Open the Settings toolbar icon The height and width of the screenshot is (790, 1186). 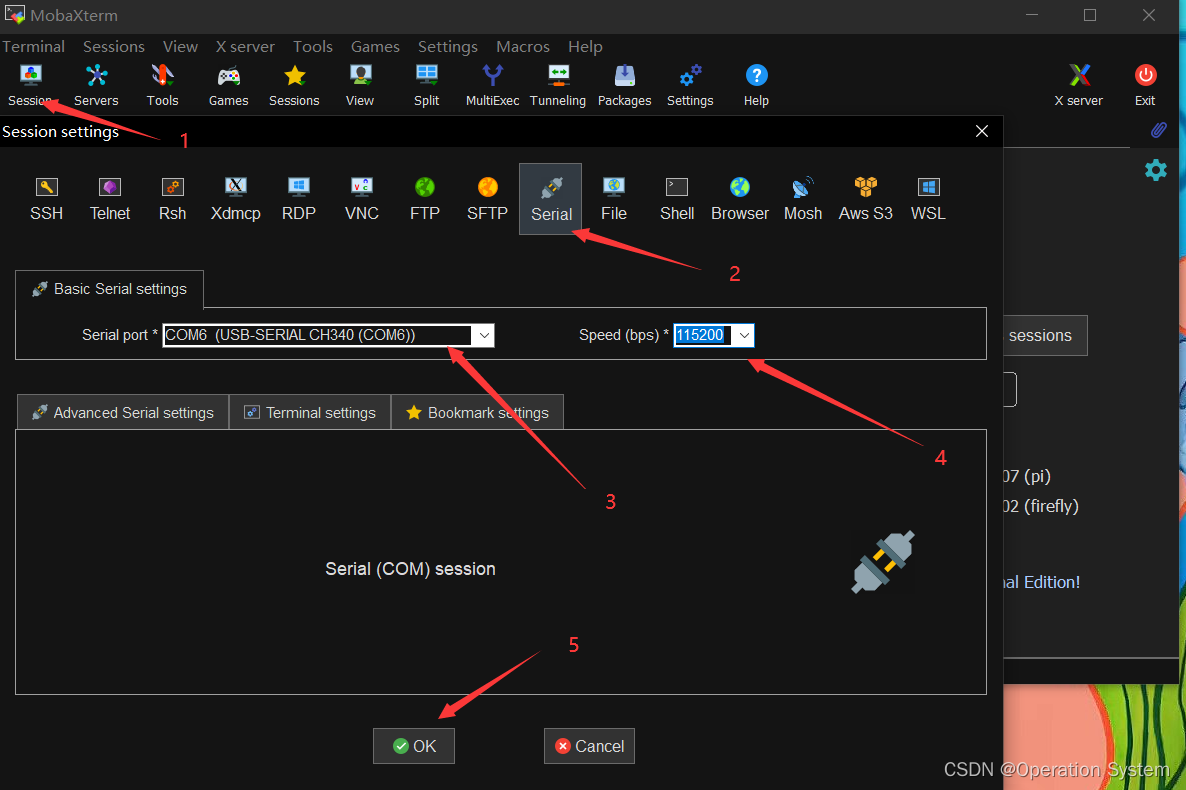point(690,86)
